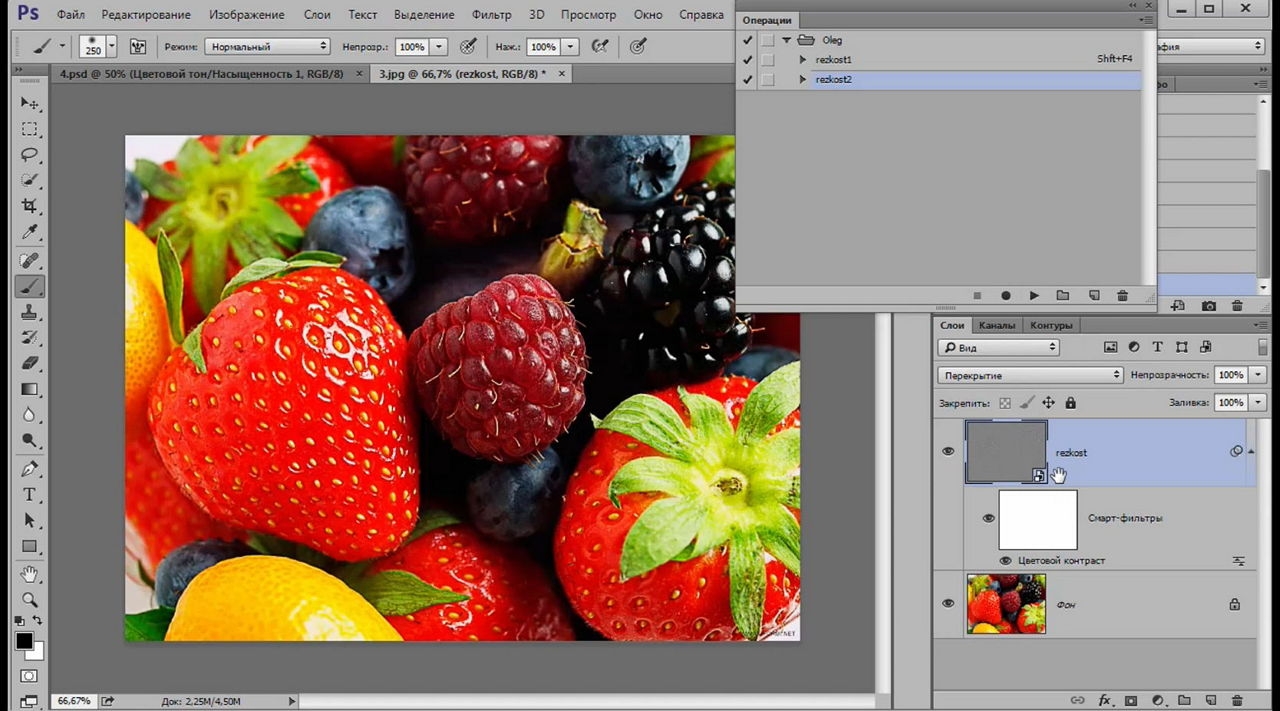The height and width of the screenshot is (711, 1280).
Task: Open layer filter type dropdown Вид
Action: [x=998, y=347]
